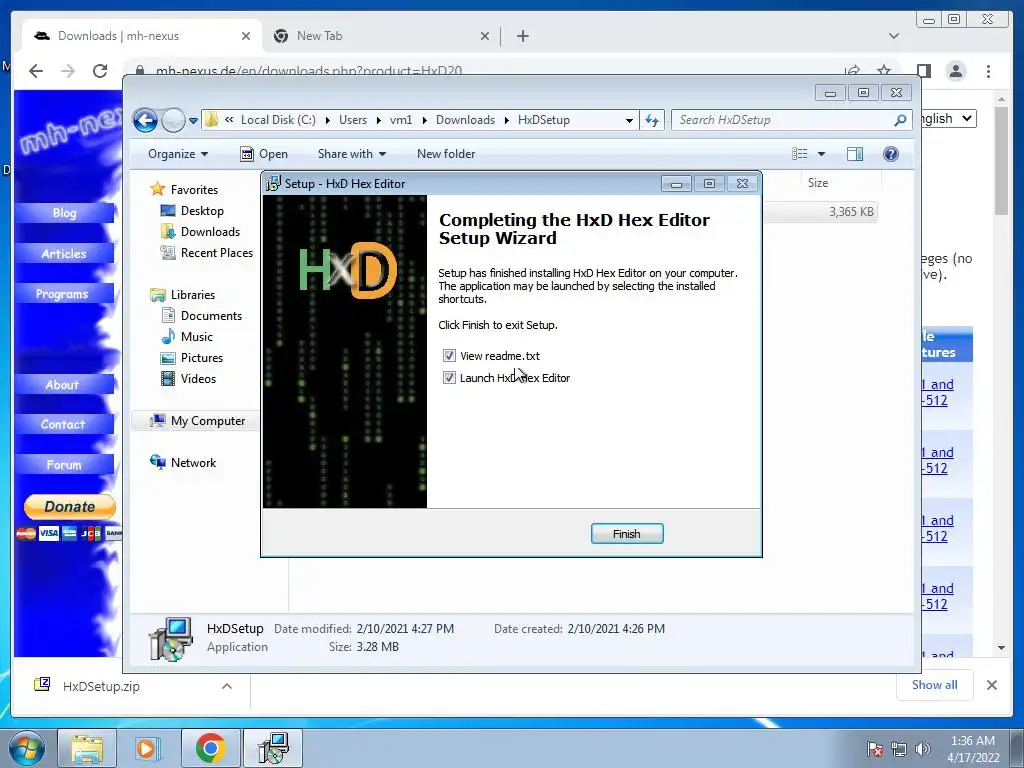Open the Music library
Viewport: 1024px width, 768px height.
(x=197, y=337)
